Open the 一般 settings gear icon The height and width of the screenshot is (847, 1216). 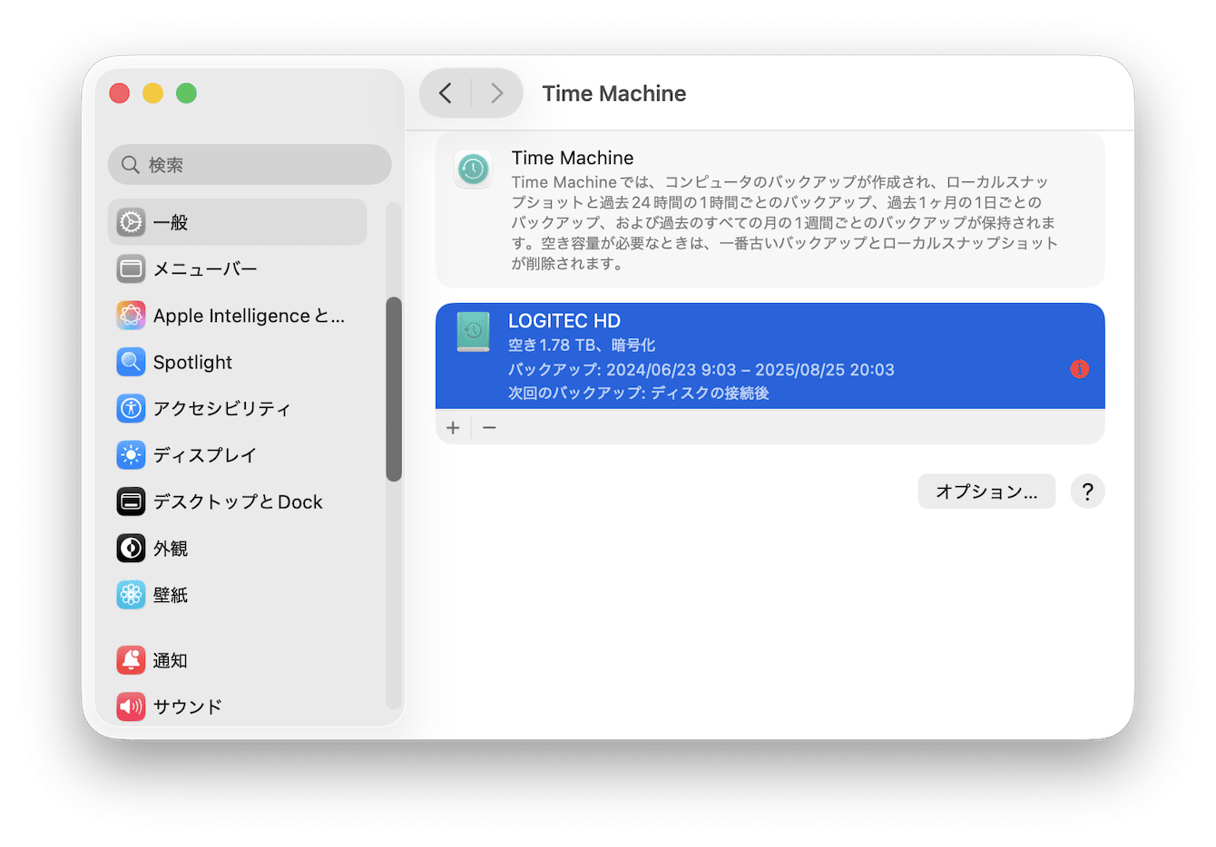(x=131, y=222)
